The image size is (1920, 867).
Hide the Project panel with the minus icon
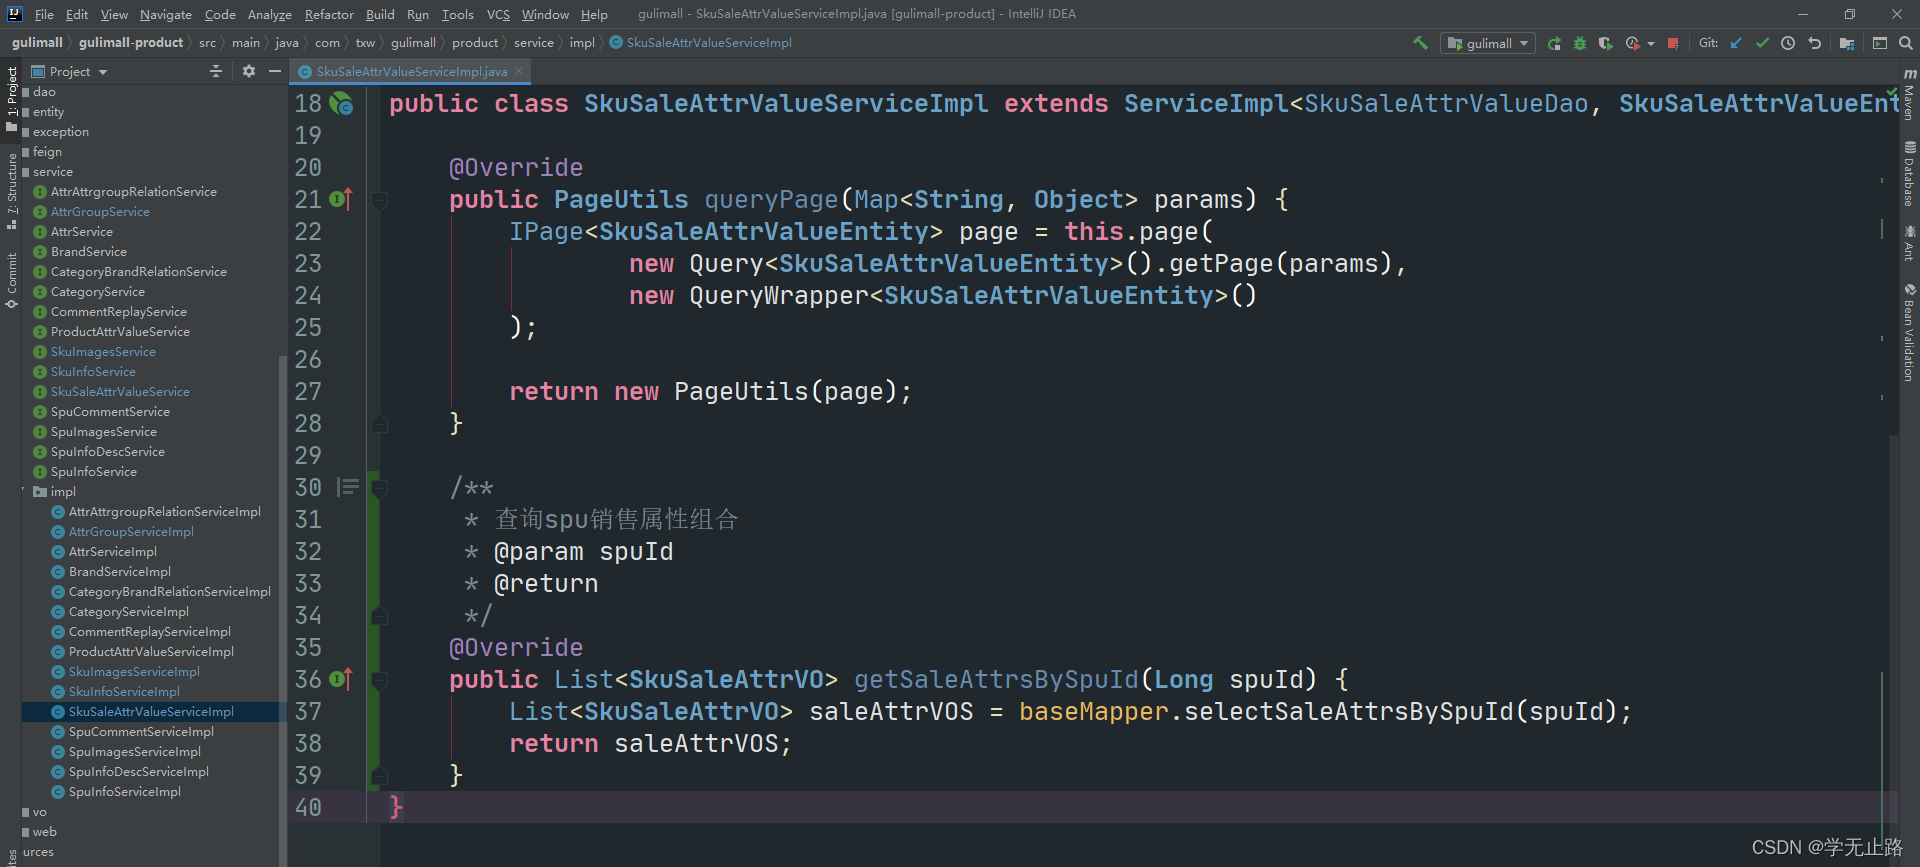click(x=275, y=71)
